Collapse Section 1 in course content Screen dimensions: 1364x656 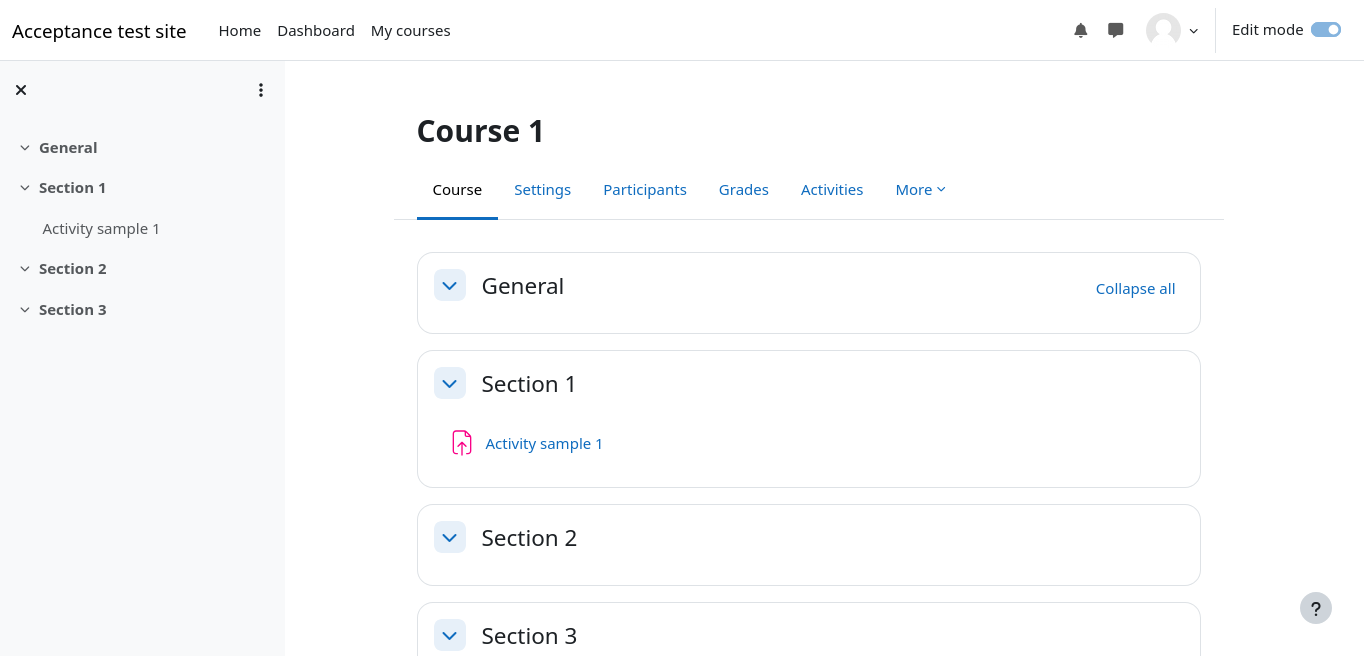(450, 384)
